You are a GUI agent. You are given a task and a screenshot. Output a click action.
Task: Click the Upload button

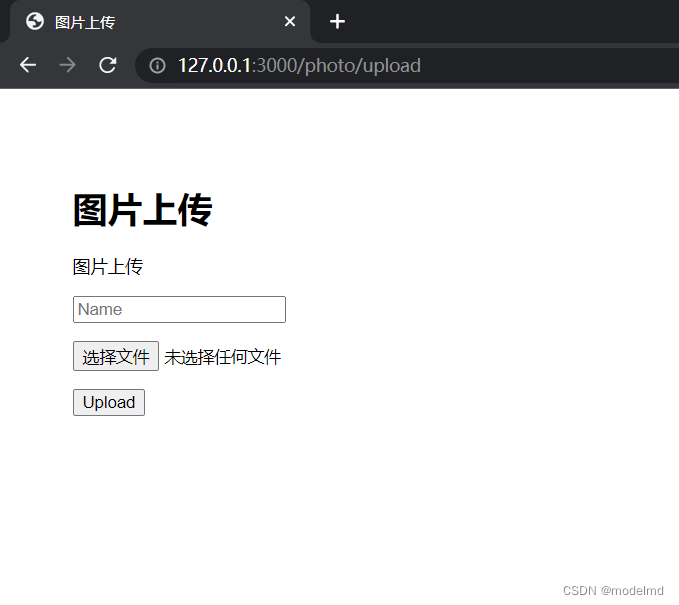(109, 402)
